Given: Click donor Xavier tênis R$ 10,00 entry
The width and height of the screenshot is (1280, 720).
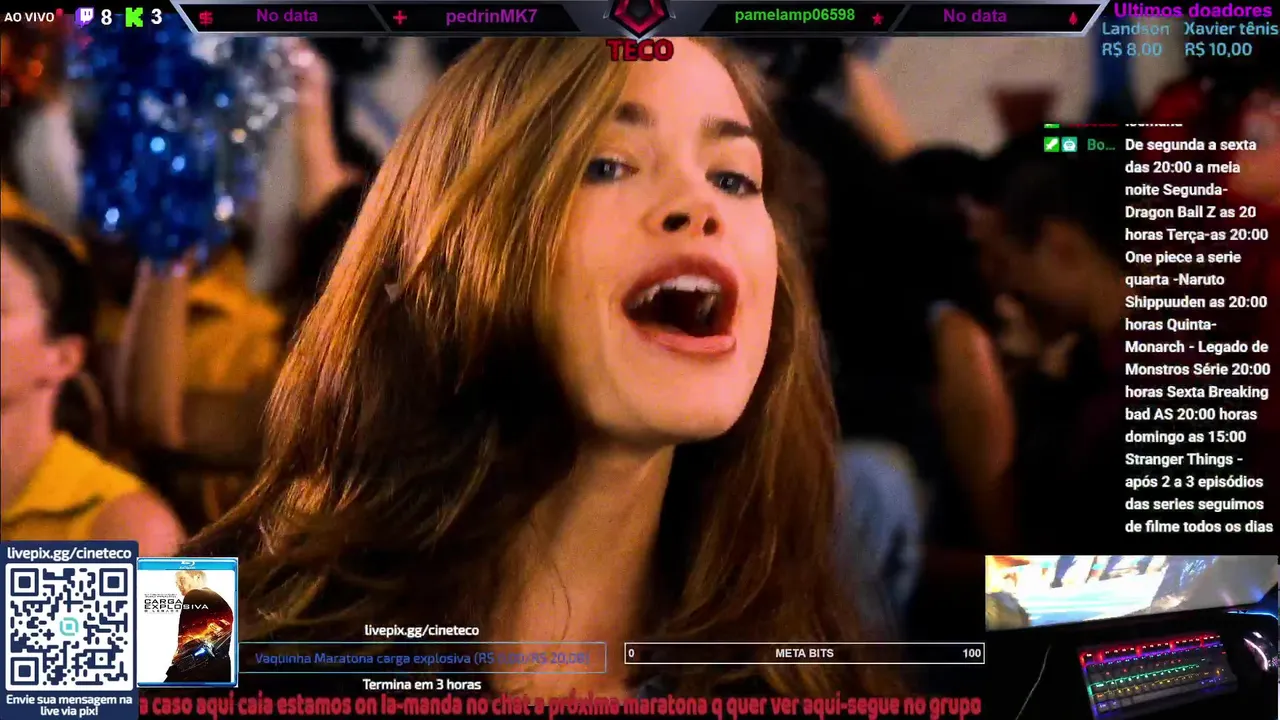Looking at the screenshot, I should pyautogui.click(x=1230, y=39).
